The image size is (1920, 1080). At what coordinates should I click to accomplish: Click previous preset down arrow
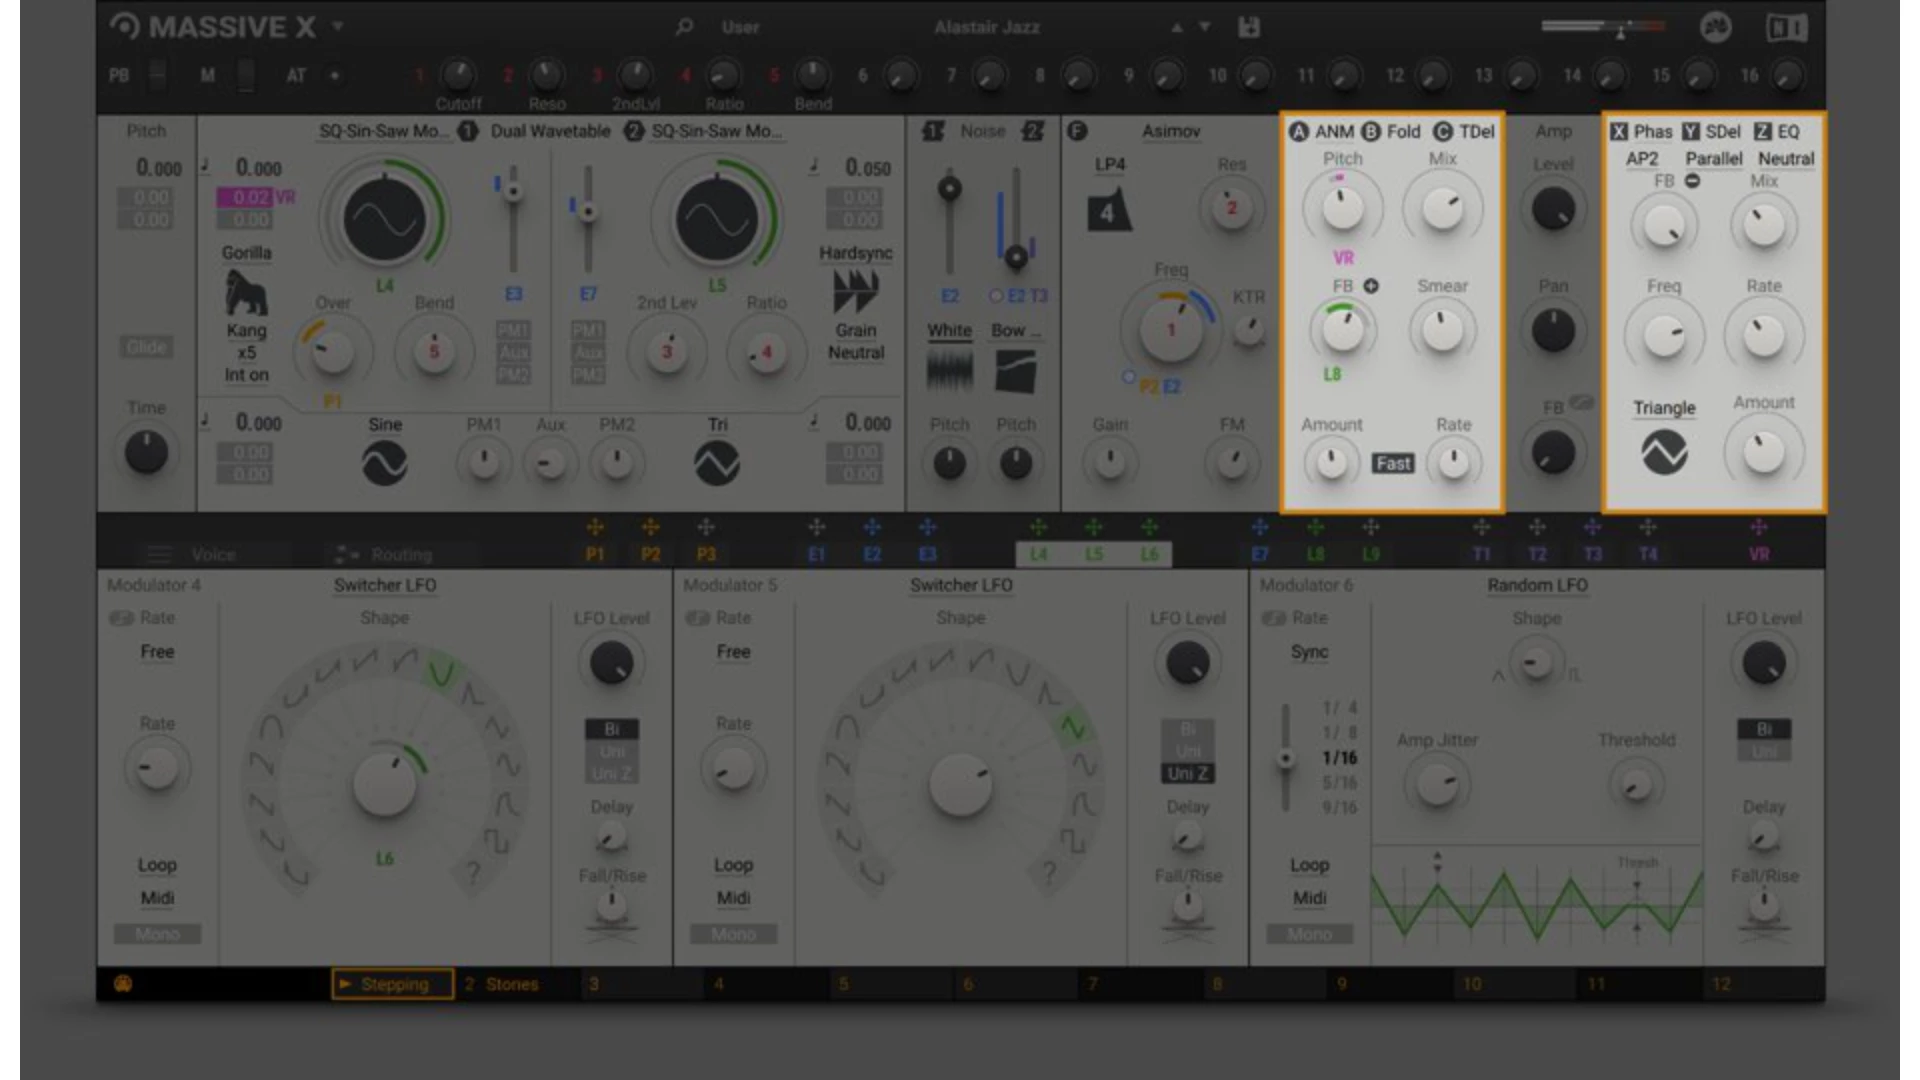tap(1205, 28)
